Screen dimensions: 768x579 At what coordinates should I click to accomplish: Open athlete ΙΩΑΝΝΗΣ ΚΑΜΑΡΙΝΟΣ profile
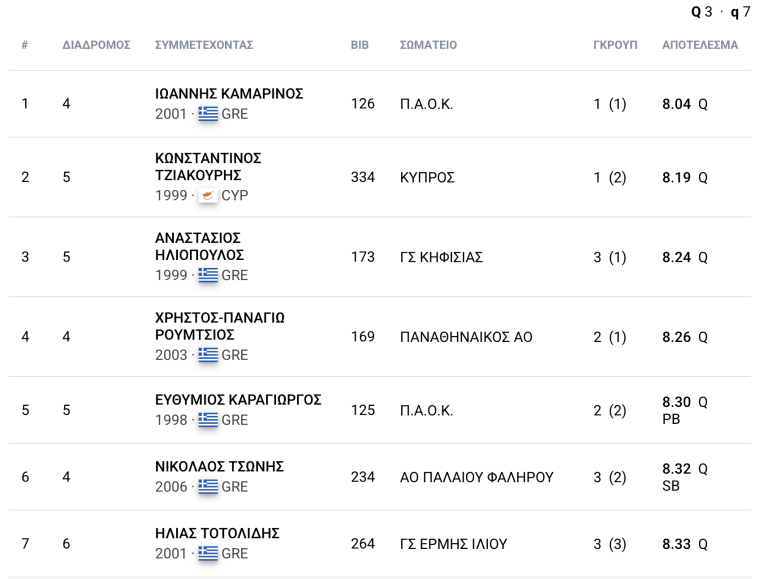click(x=229, y=94)
